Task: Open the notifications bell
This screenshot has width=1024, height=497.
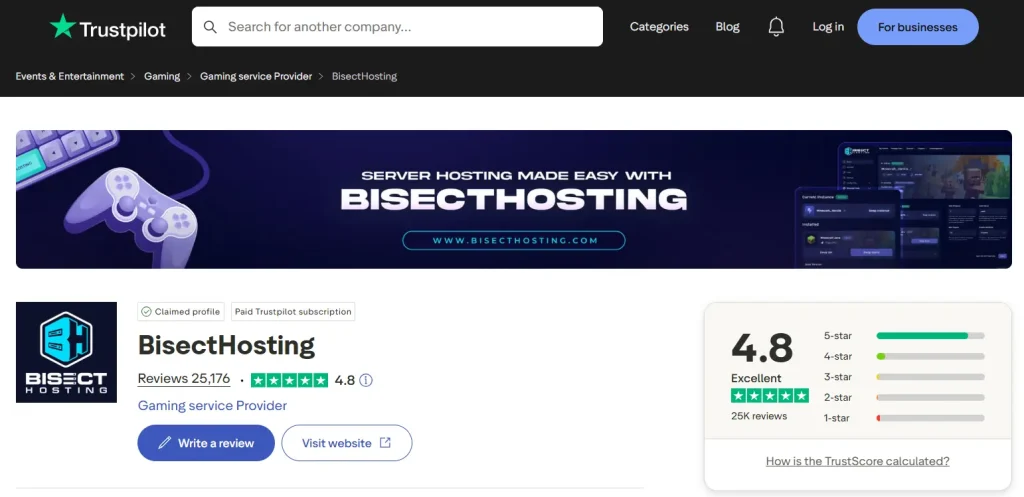Action: pos(776,27)
